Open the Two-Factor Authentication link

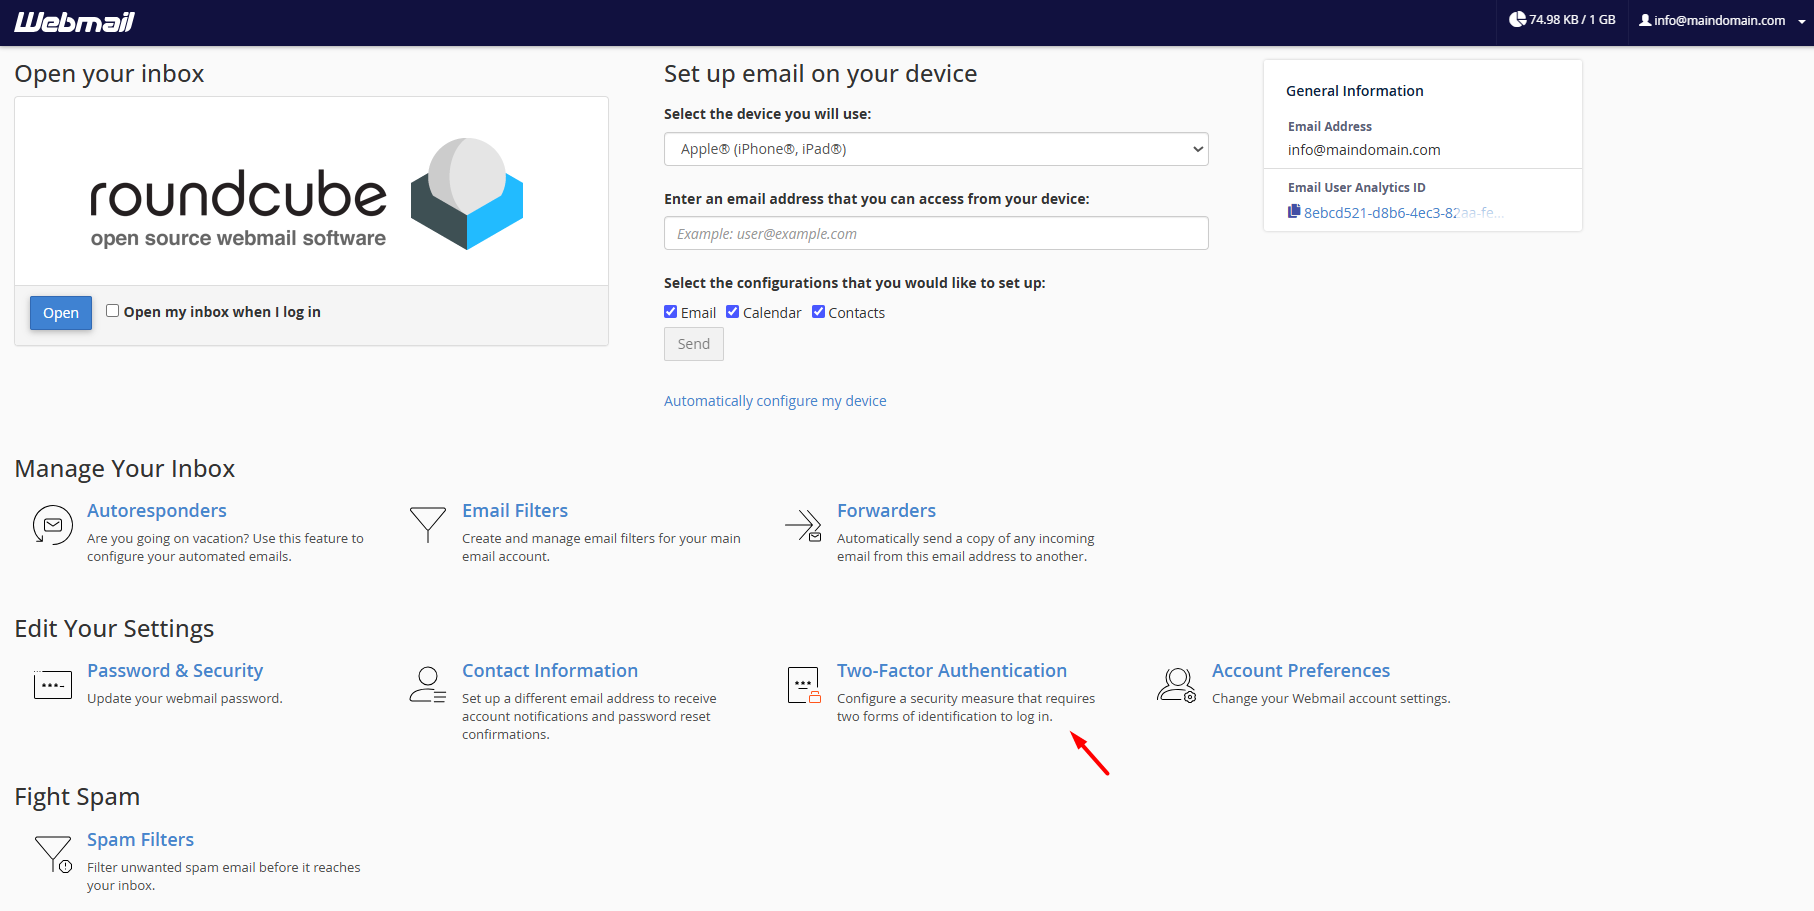[952, 671]
